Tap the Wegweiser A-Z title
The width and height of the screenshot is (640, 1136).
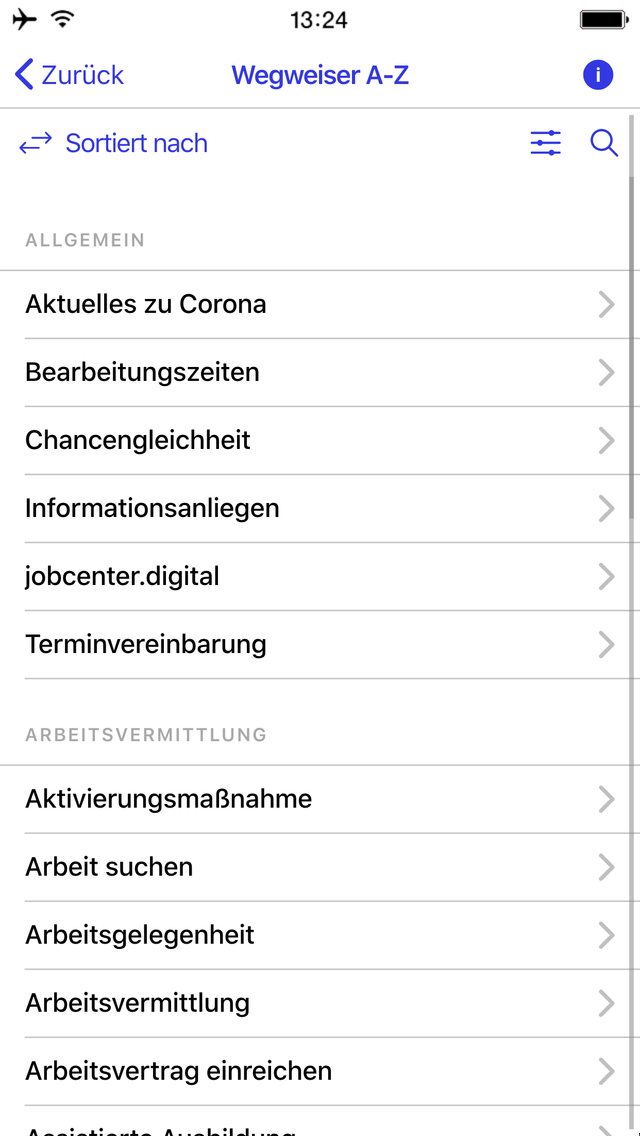[320, 74]
